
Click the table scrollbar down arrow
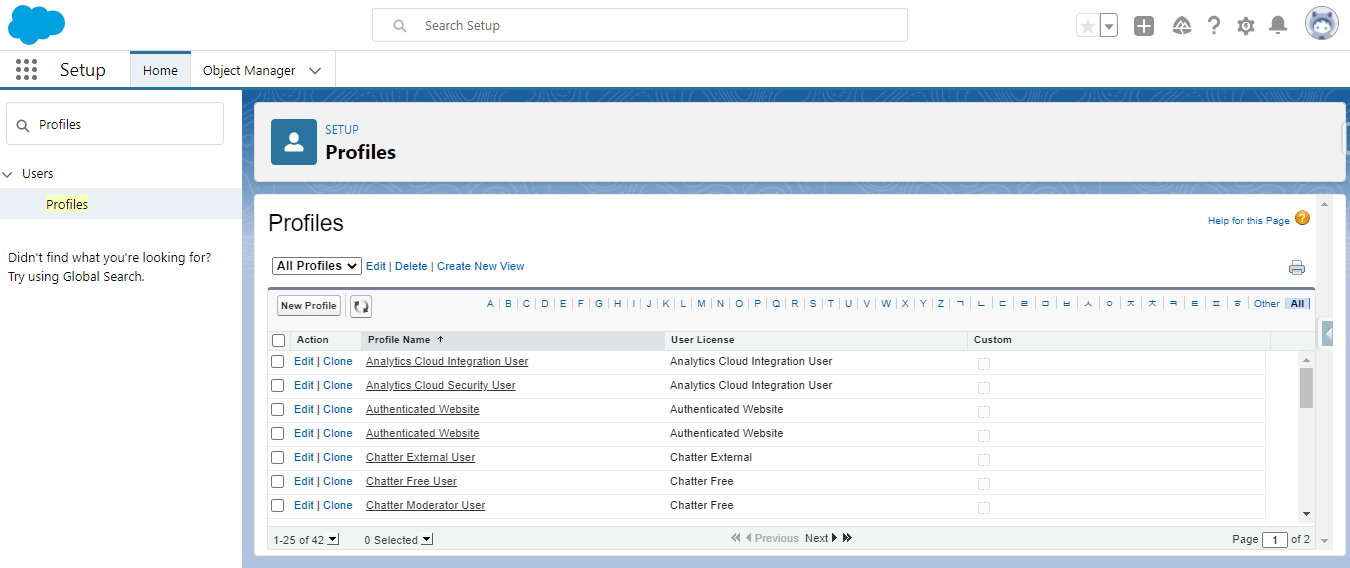[x=1306, y=514]
